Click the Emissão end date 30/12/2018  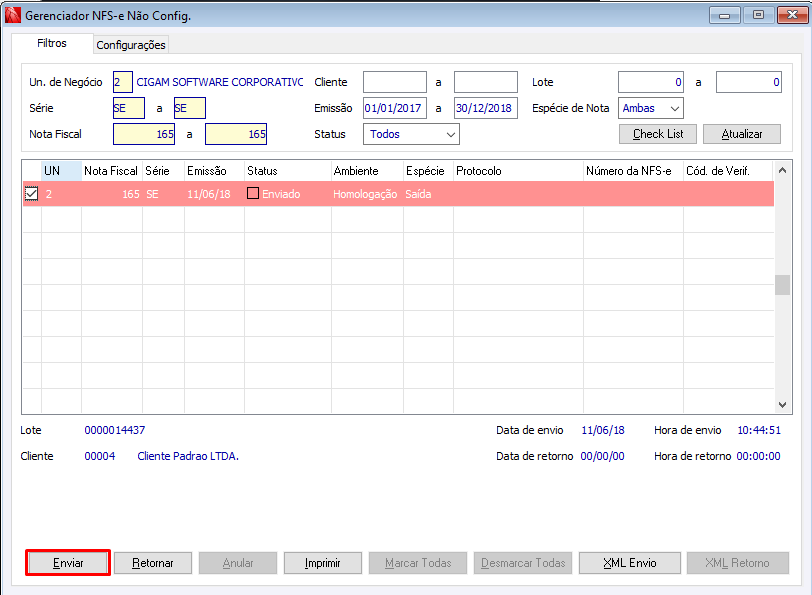[486, 108]
